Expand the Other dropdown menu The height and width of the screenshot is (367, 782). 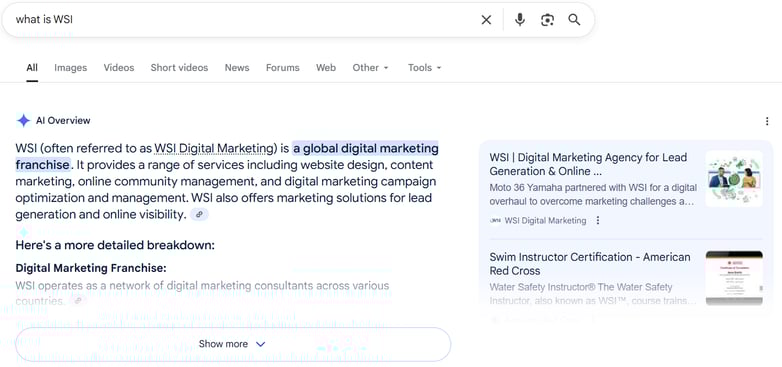[370, 68]
